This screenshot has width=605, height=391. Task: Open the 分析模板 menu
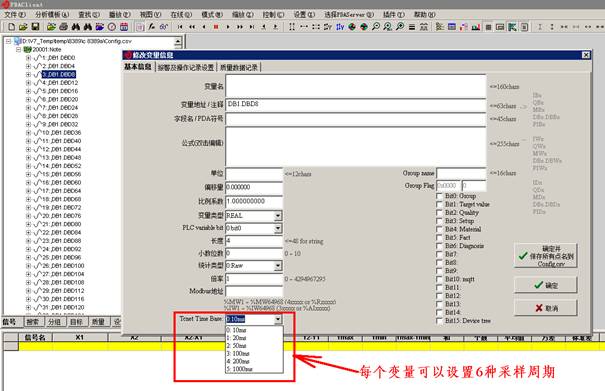coord(52,14)
